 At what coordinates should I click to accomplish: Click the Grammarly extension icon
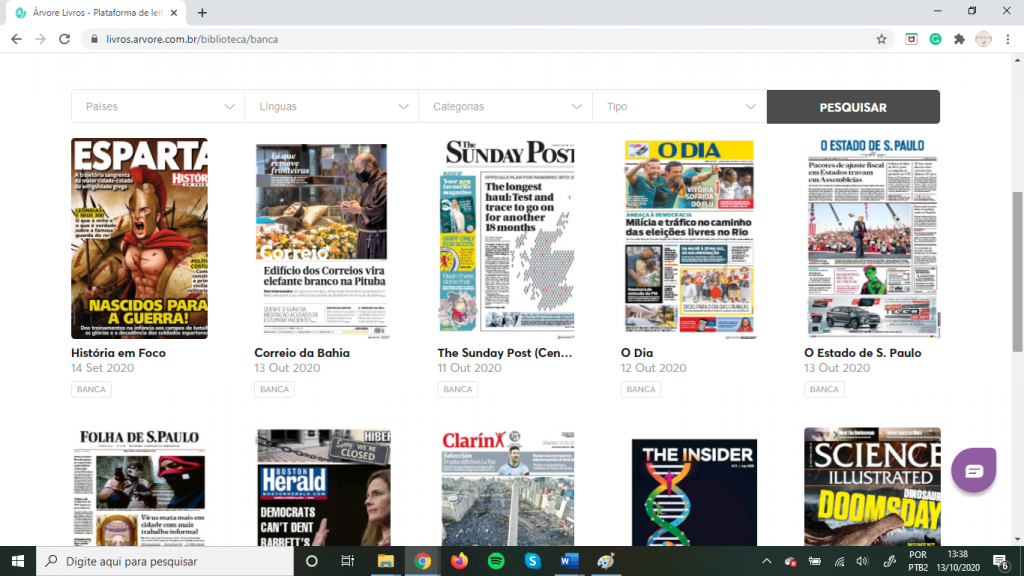(x=936, y=39)
